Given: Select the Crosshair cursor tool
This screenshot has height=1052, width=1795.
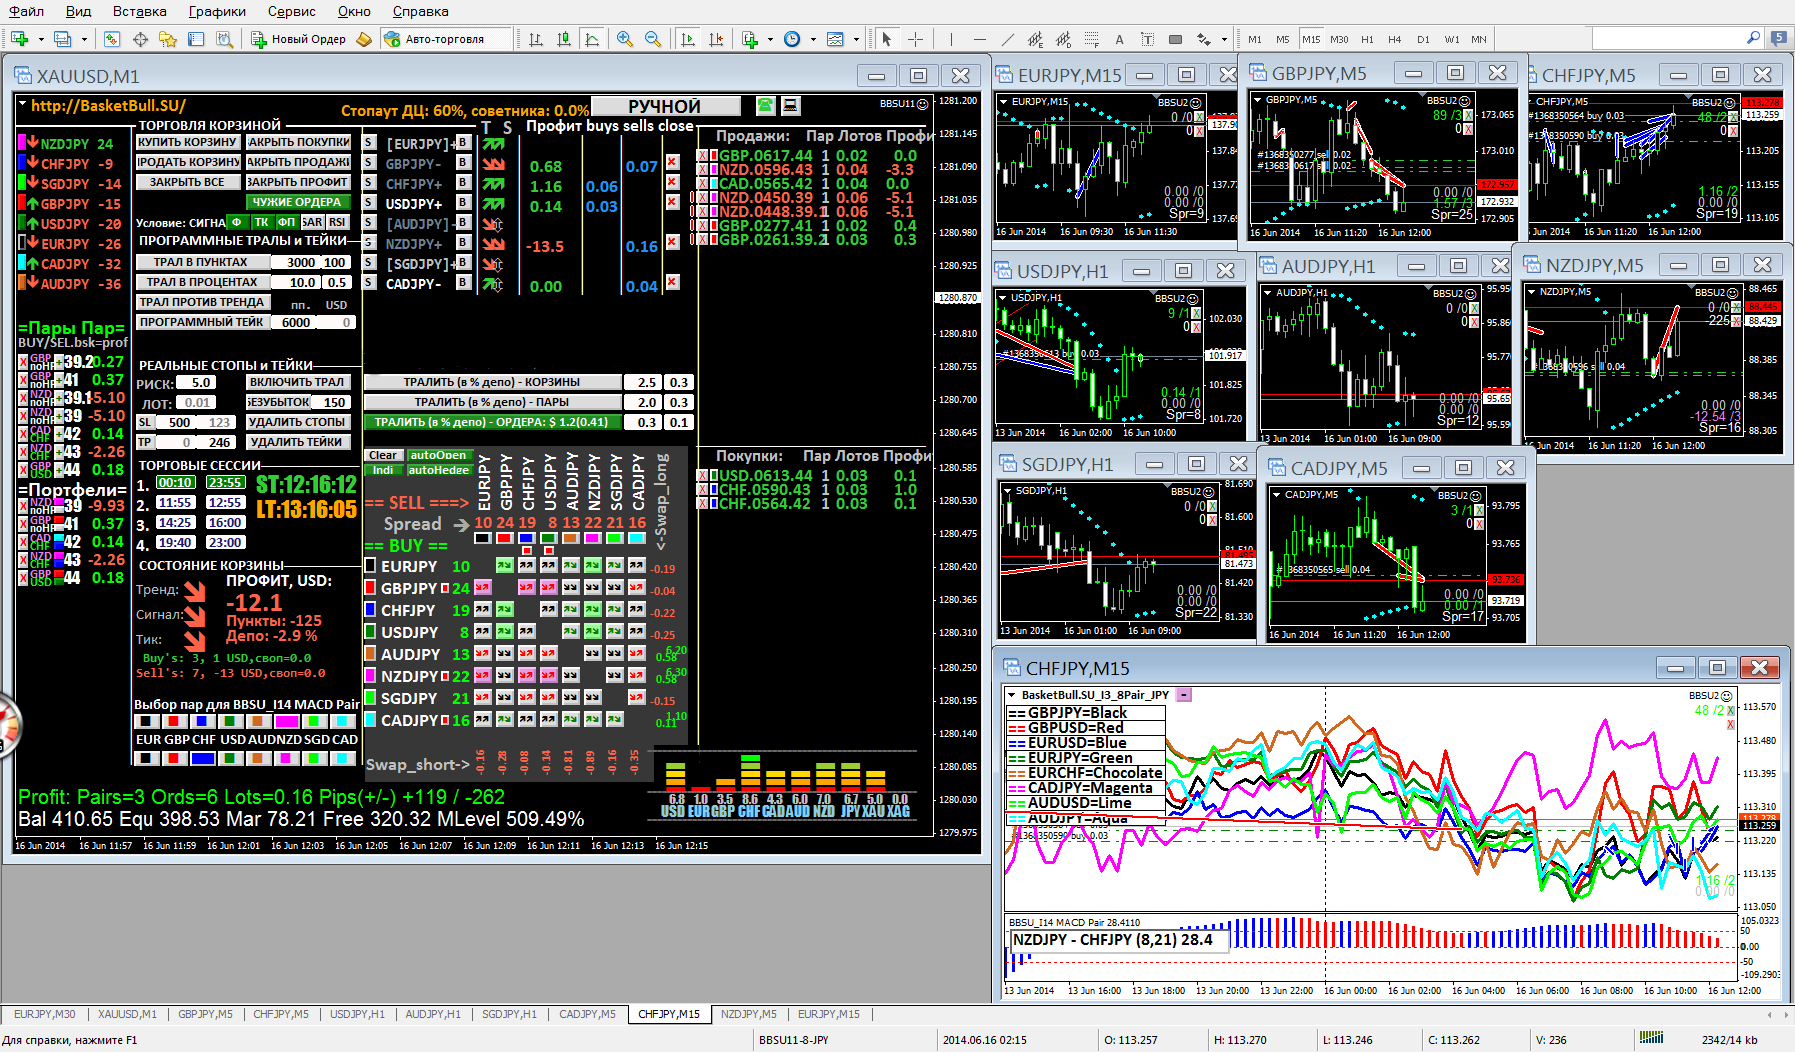Looking at the screenshot, I should tap(915, 39).
